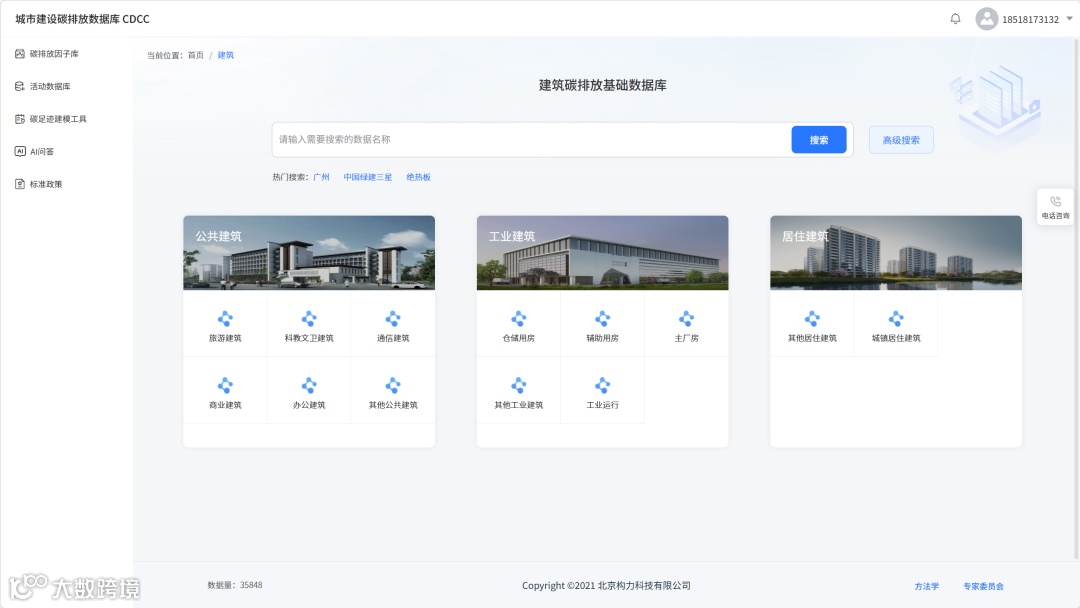This screenshot has height=608, width=1080.
Task: Open the 方法学 footer link
Action: click(926, 586)
